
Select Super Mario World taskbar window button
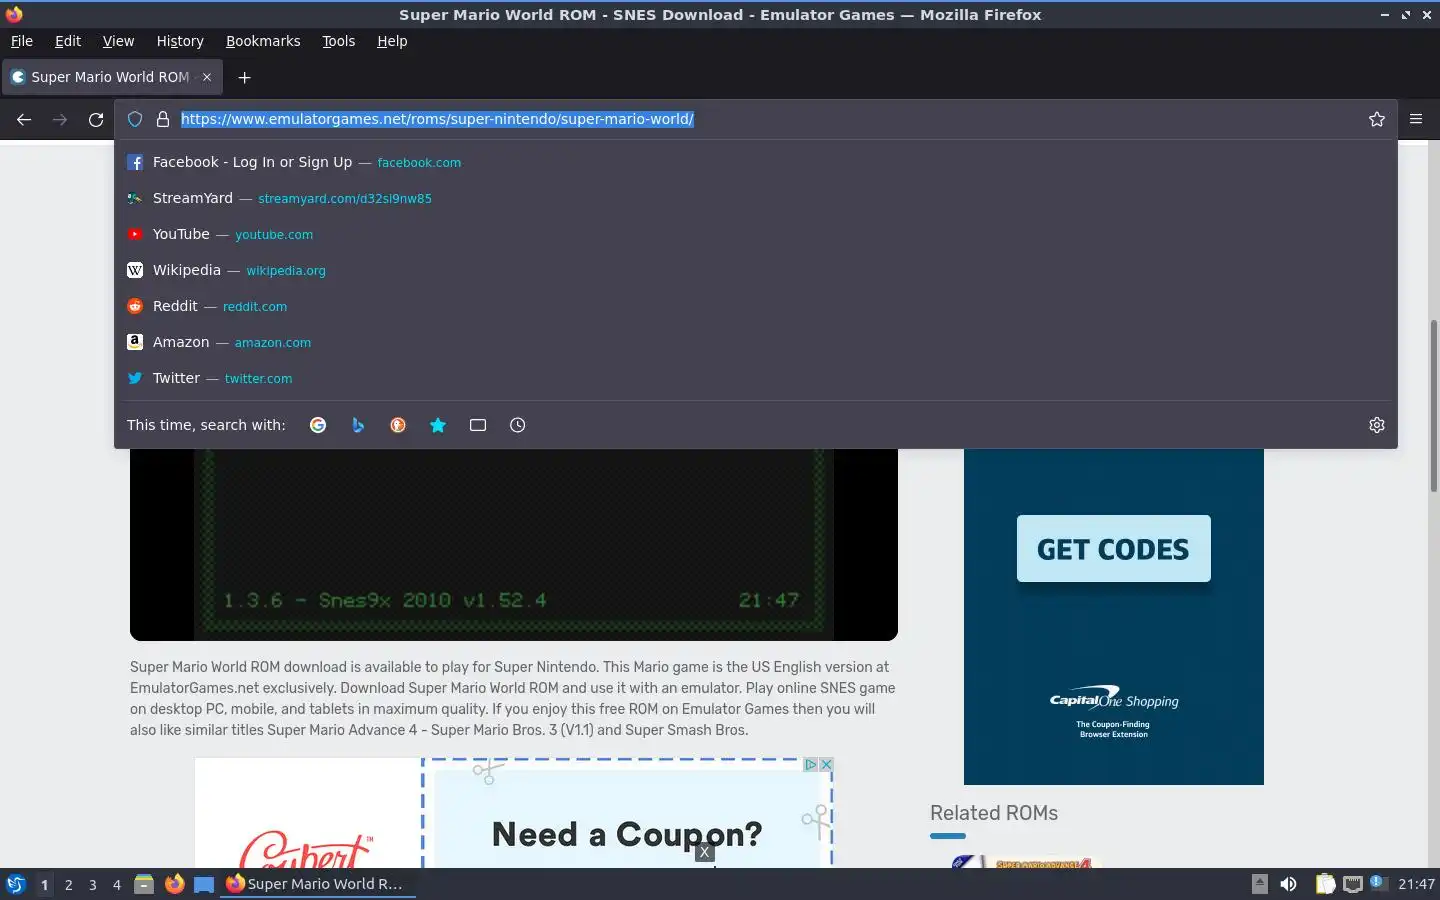coord(317,884)
